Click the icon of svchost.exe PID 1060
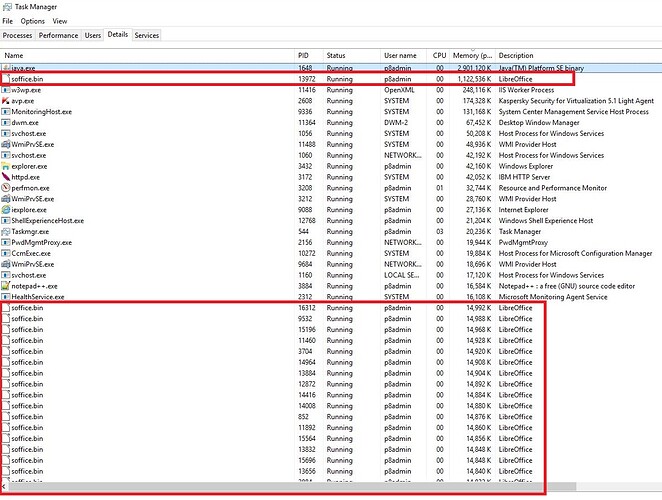Viewport: 662px width, 500px height. pyautogui.click(x=5, y=155)
